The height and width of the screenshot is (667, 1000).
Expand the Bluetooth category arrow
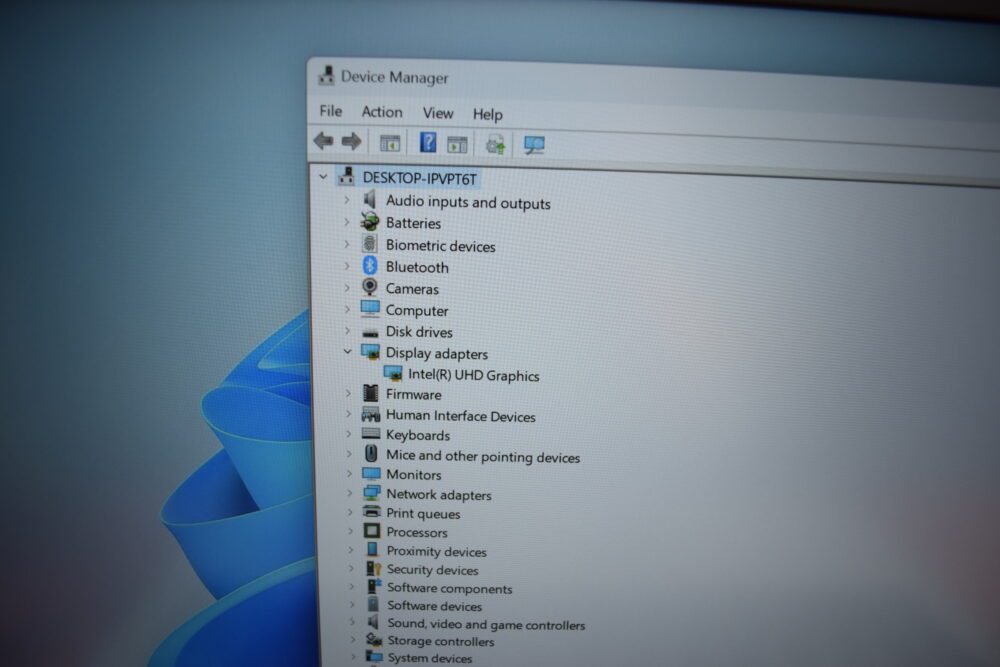(347, 266)
